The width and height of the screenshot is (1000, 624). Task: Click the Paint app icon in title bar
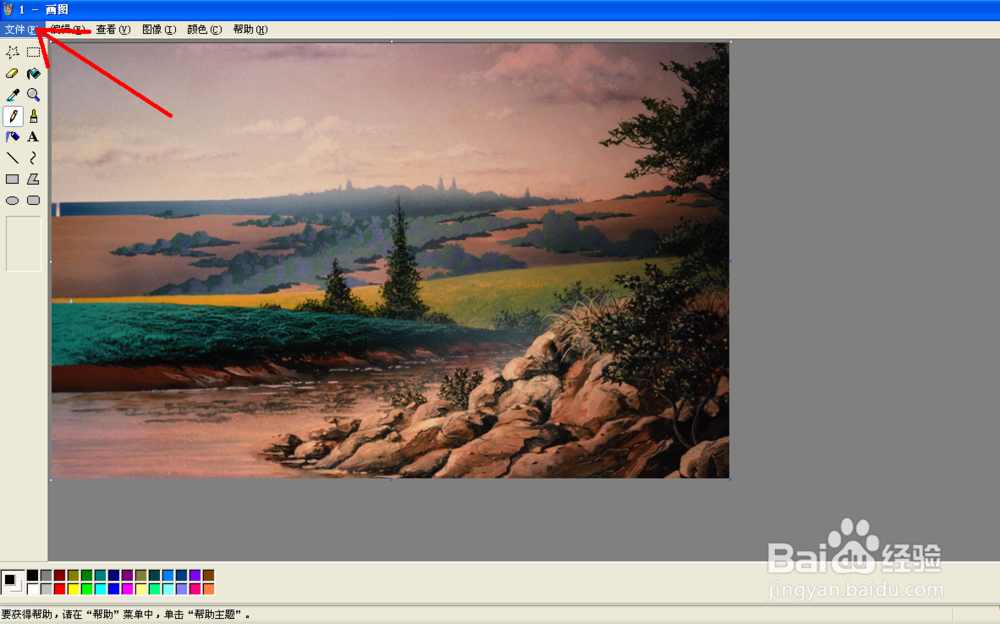click(x=8, y=10)
